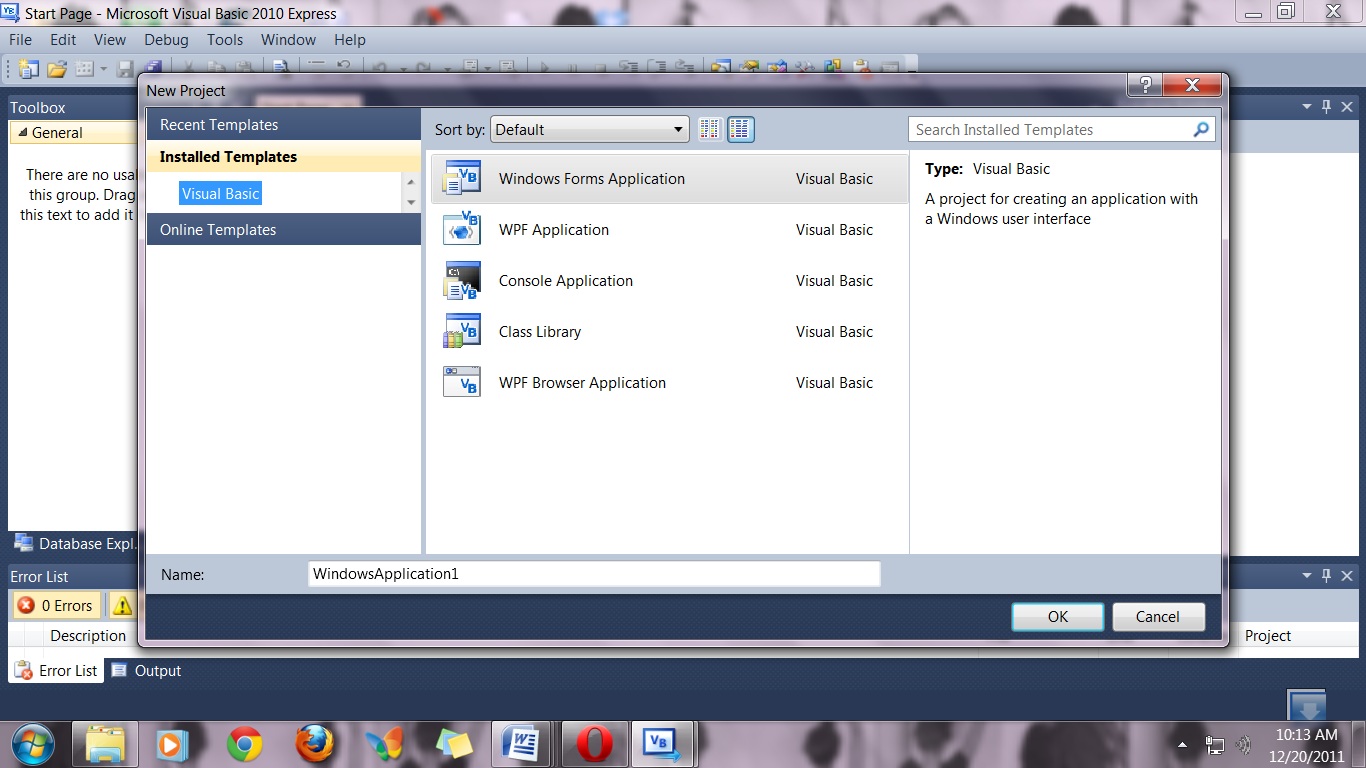Viewport: 1366px width, 768px height.
Task: Open Windows Media Player from the taskbar
Action: (173, 744)
